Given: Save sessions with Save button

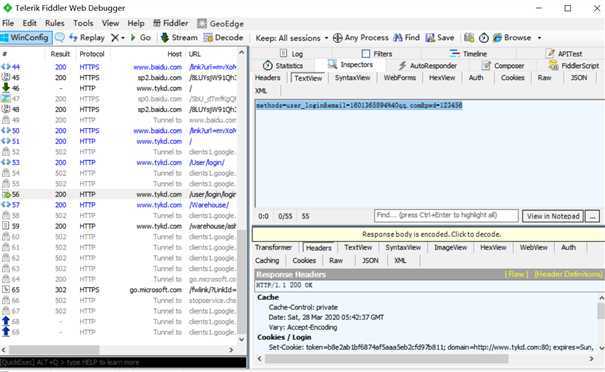Looking at the screenshot, I should (x=439, y=37).
